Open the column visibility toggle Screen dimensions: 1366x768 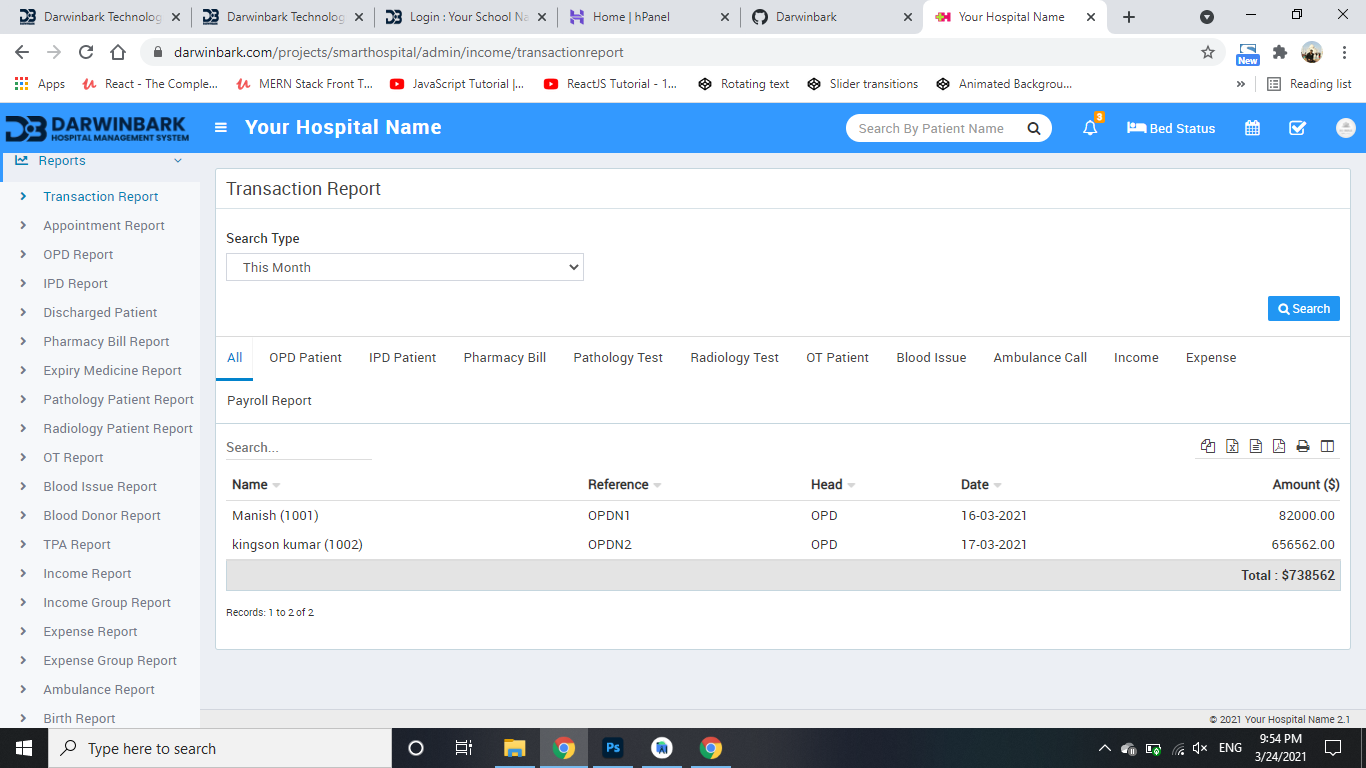1328,447
